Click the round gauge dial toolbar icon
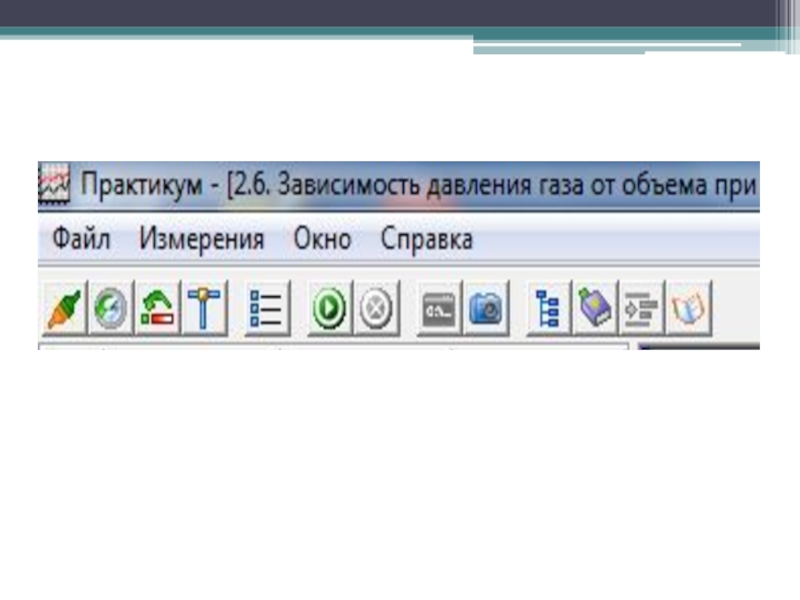This screenshot has width=800, height=600. coord(111,308)
